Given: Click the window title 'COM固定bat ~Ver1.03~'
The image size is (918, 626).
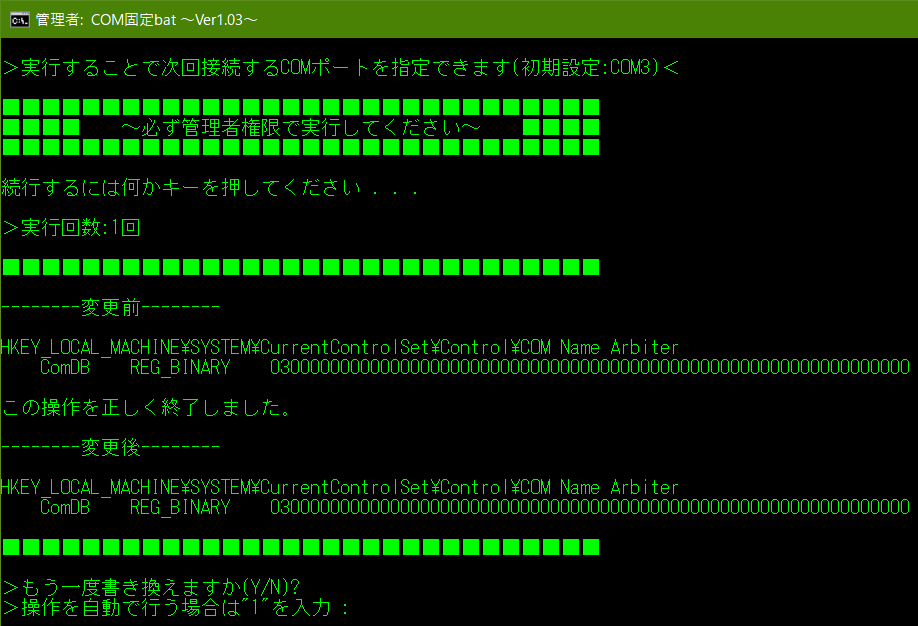Looking at the screenshot, I should coord(174,20).
